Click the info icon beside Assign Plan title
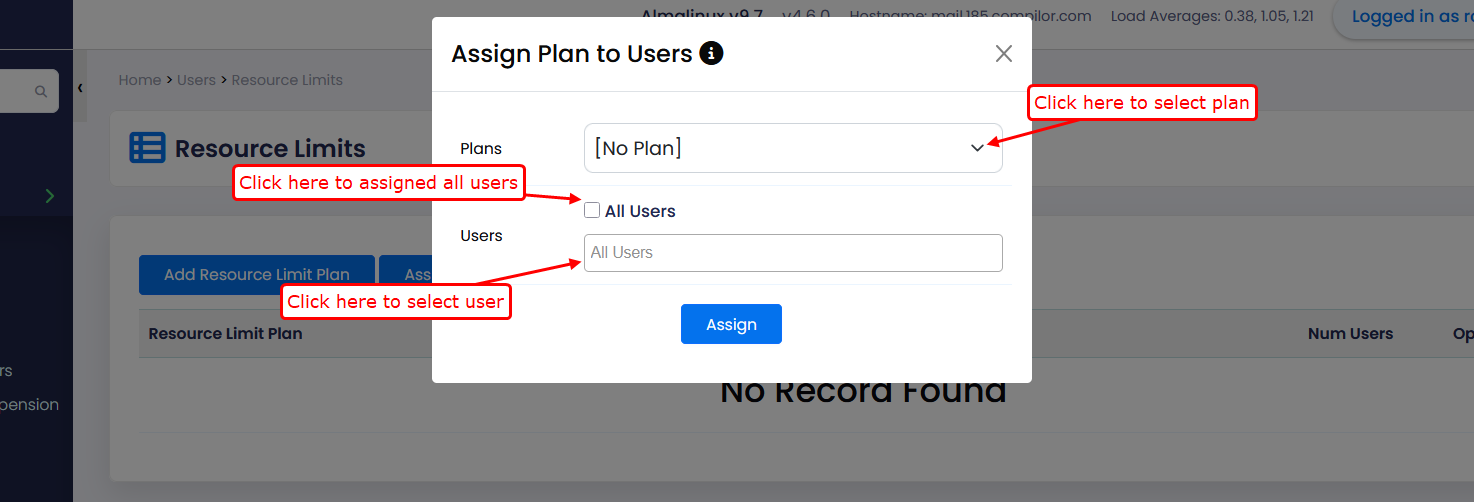 [711, 53]
